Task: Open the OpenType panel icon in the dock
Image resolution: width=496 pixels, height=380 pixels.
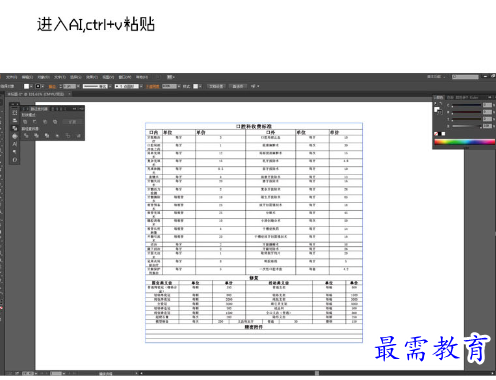Action: tap(15, 160)
